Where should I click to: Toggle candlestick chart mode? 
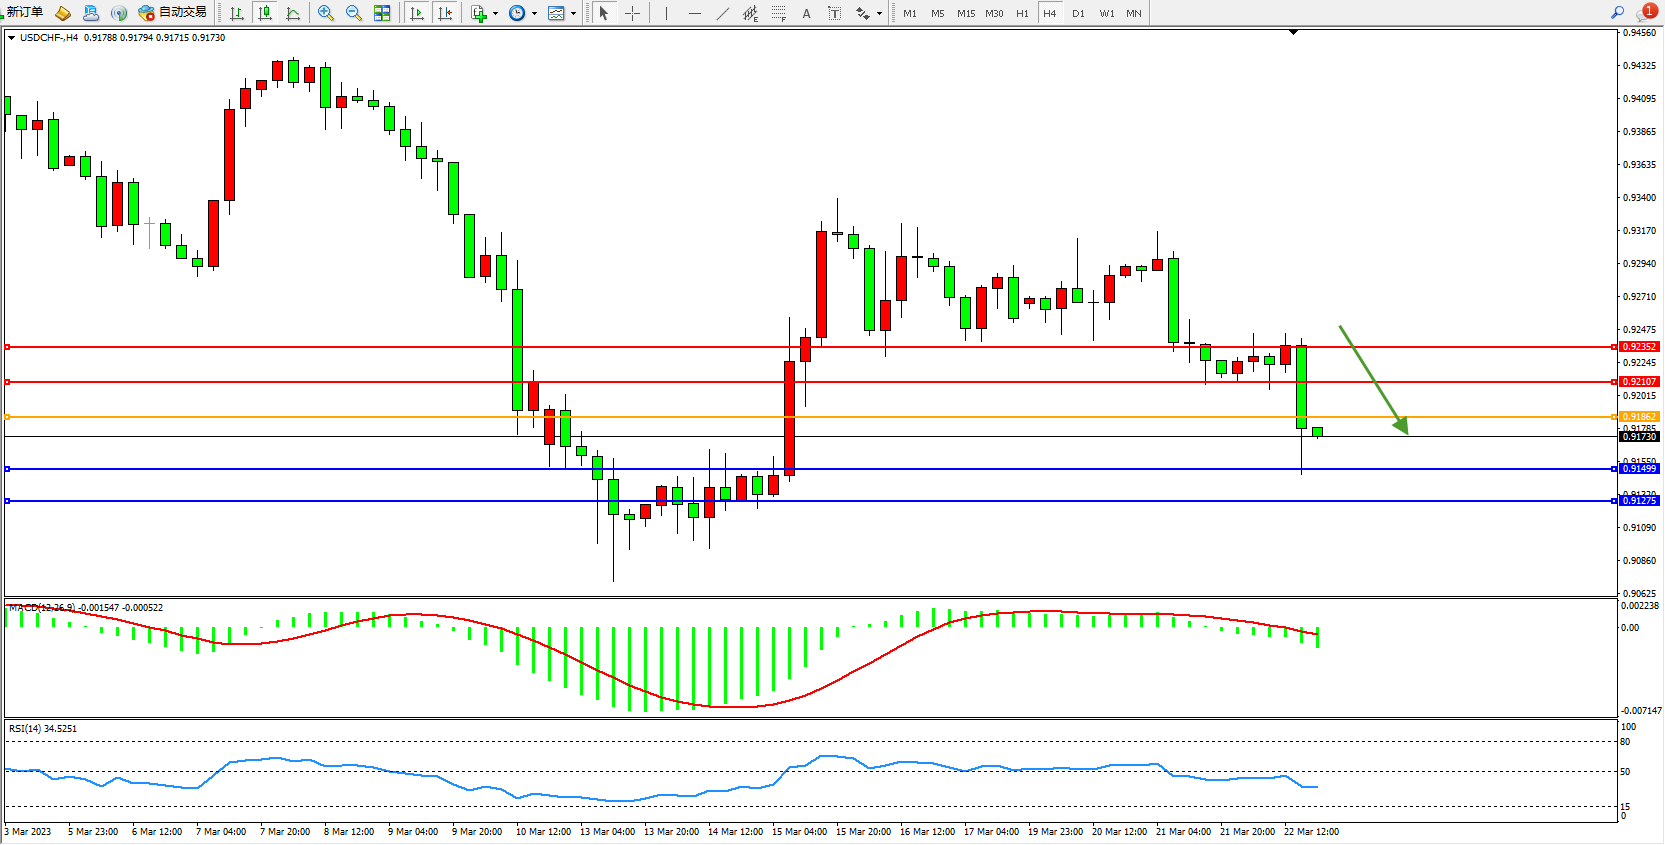[x=265, y=13]
